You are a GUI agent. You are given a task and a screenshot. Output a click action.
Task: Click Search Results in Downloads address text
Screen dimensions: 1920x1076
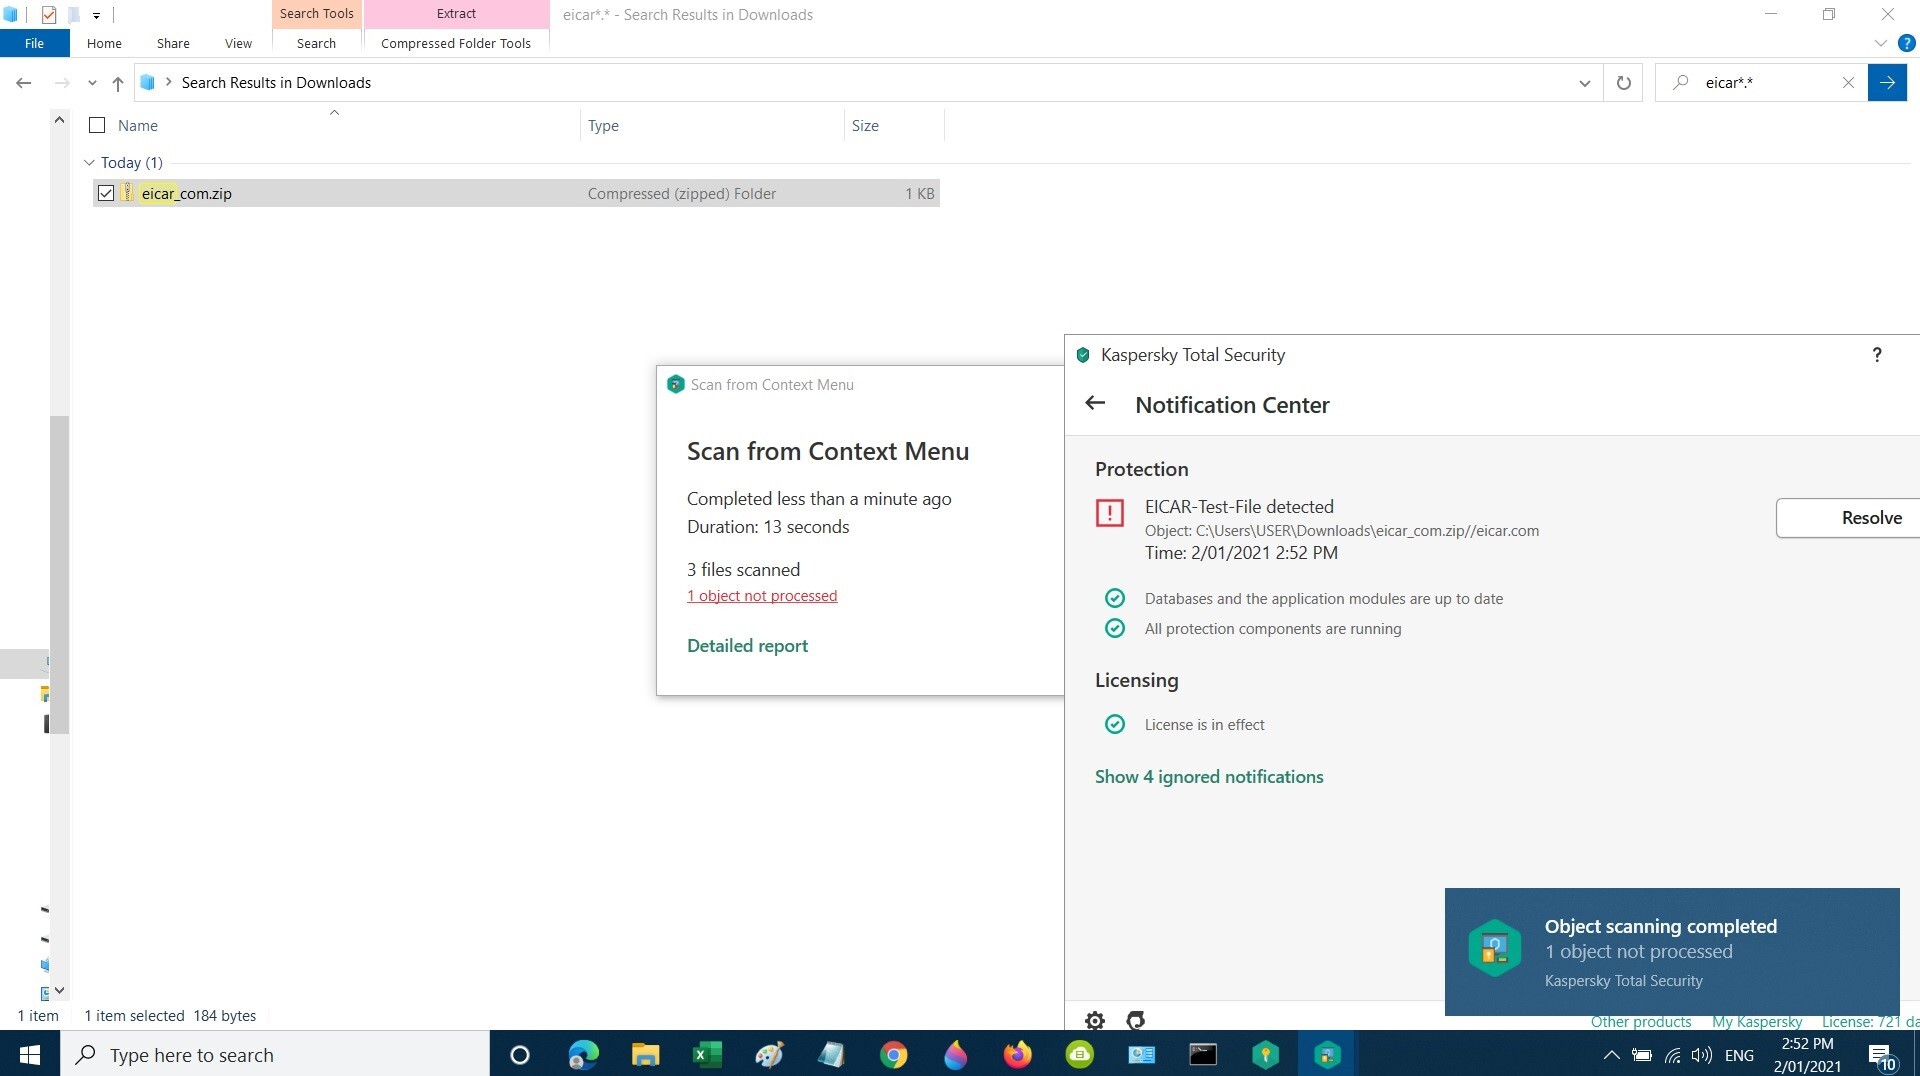click(x=276, y=83)
